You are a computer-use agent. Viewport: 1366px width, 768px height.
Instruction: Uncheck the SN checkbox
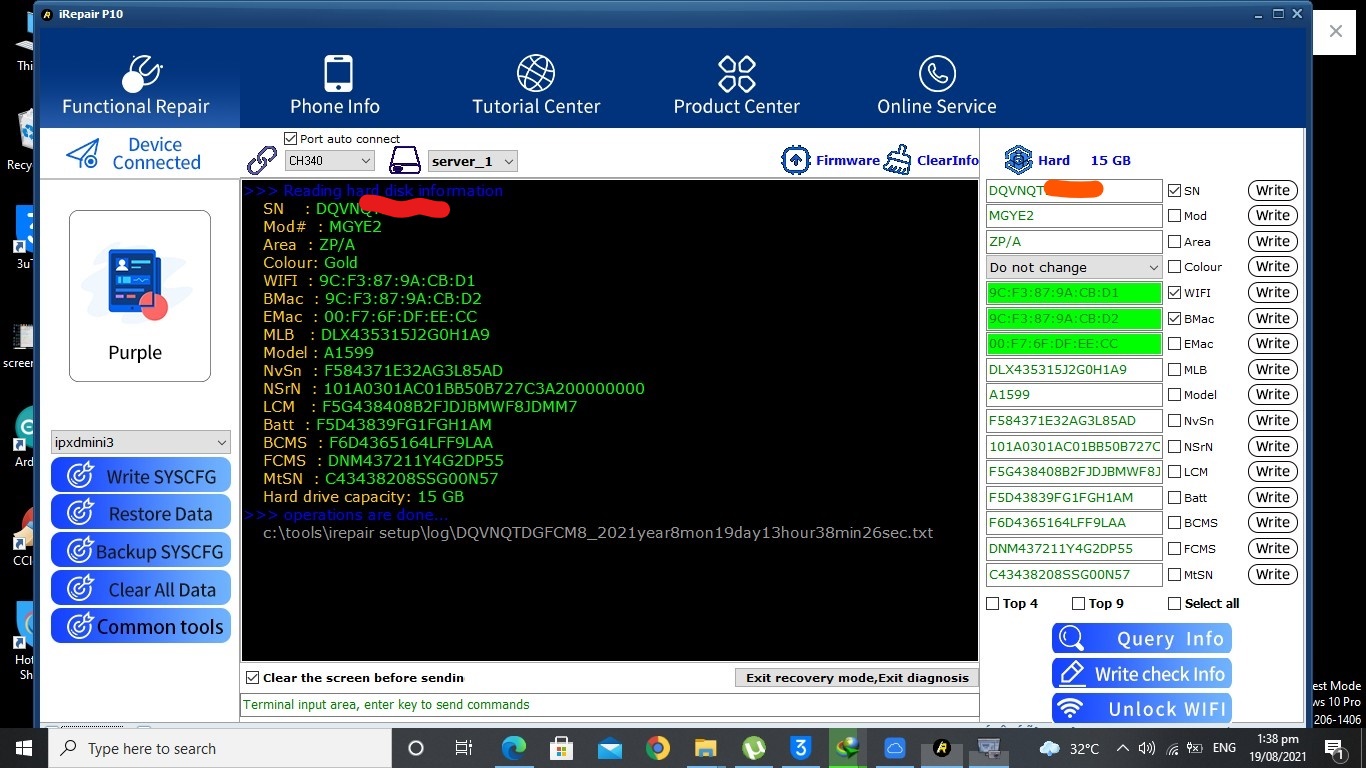1175,191
